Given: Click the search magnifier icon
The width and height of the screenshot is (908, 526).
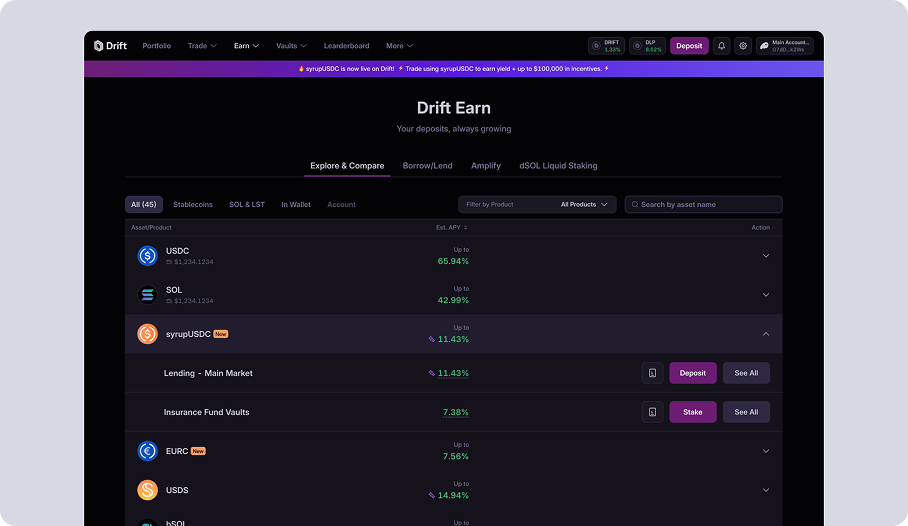Looking at the screenshot, I should point(635,204).
